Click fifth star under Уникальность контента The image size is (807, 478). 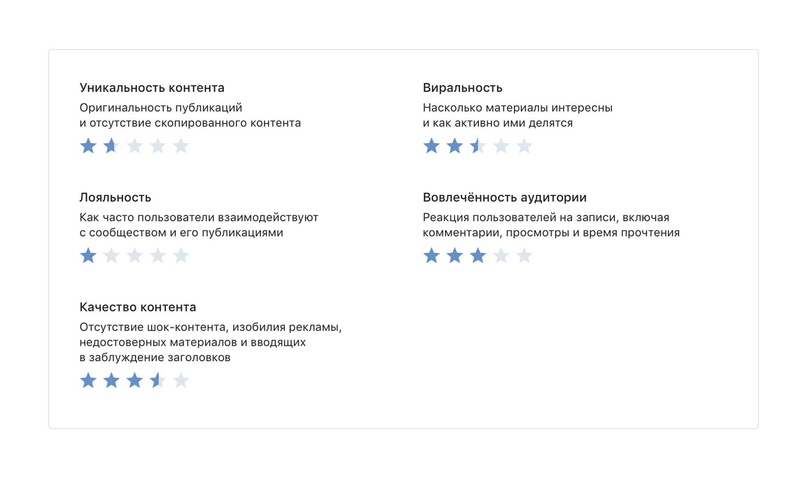pyautogui.click(x=180, y=146)
